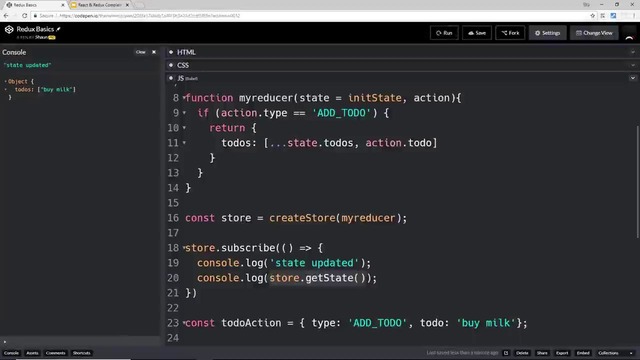Place cursor on line 16 createStore
This screenshot has width=640, height=360.
click(x=303, y=218)
